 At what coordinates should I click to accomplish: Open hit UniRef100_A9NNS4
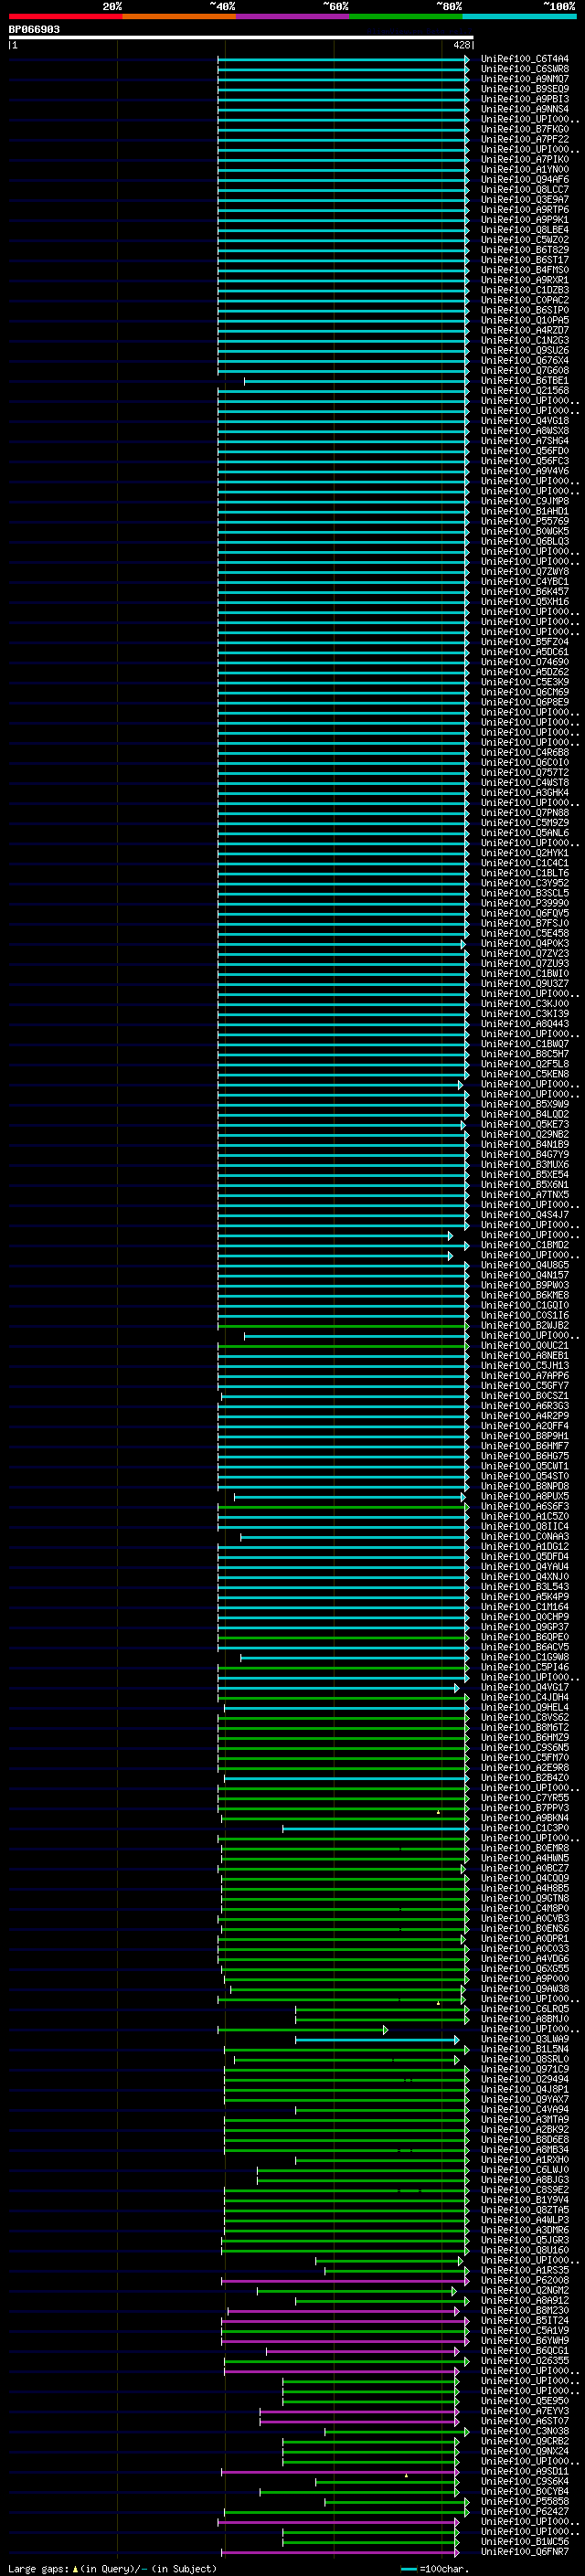point(525,109)
